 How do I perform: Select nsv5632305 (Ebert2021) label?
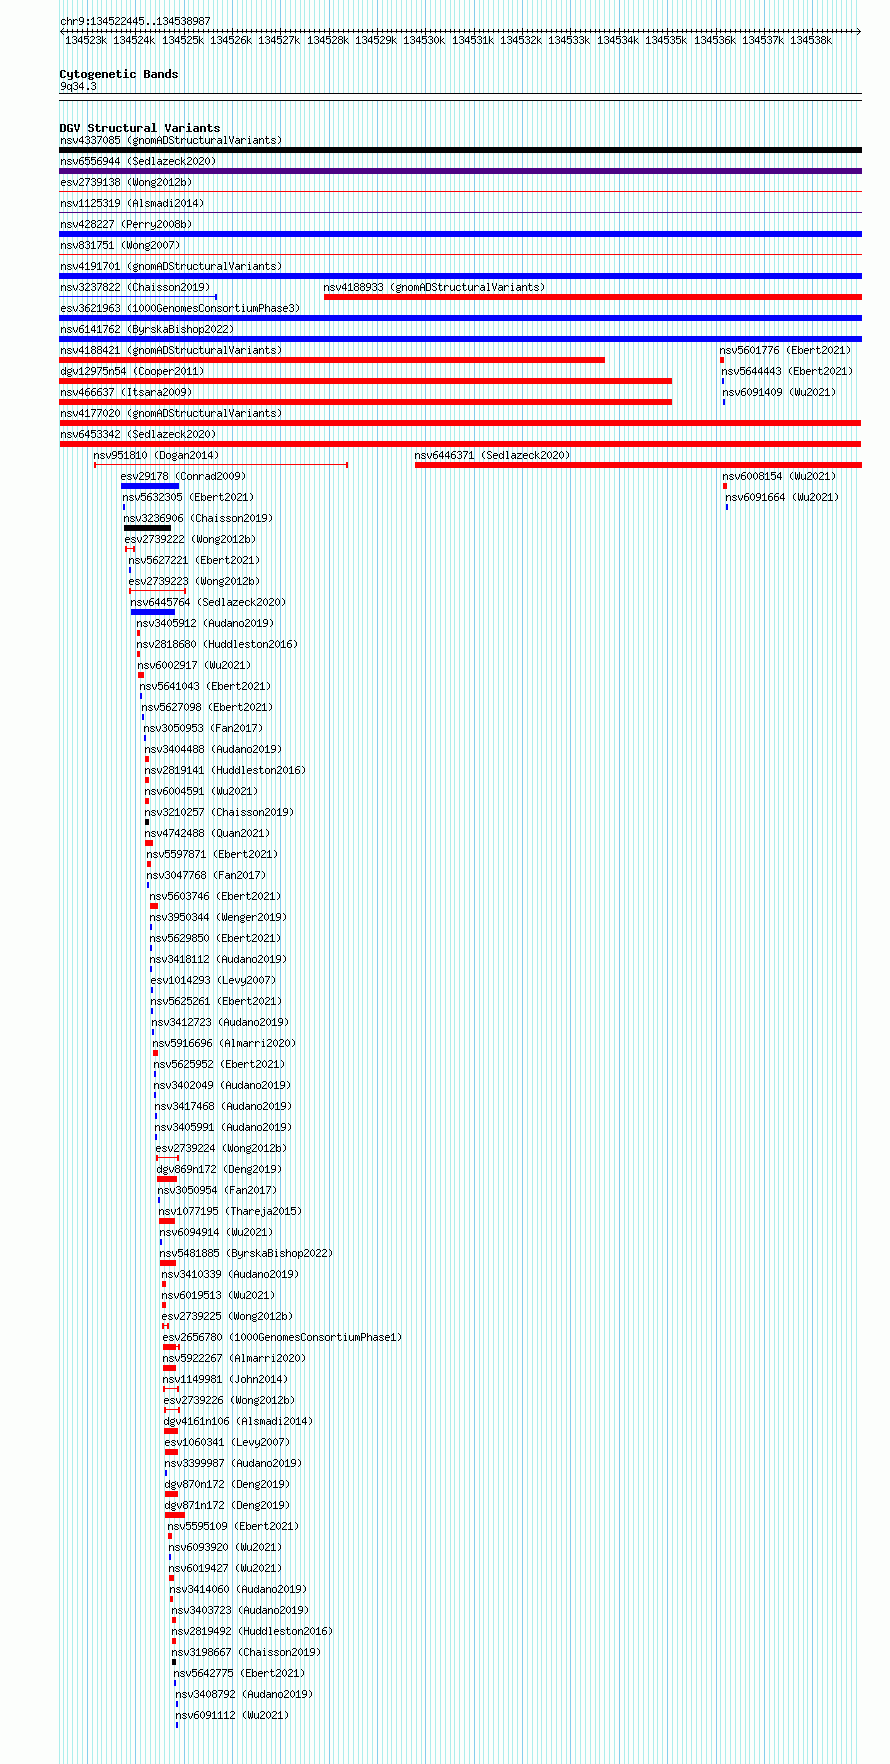189,498
